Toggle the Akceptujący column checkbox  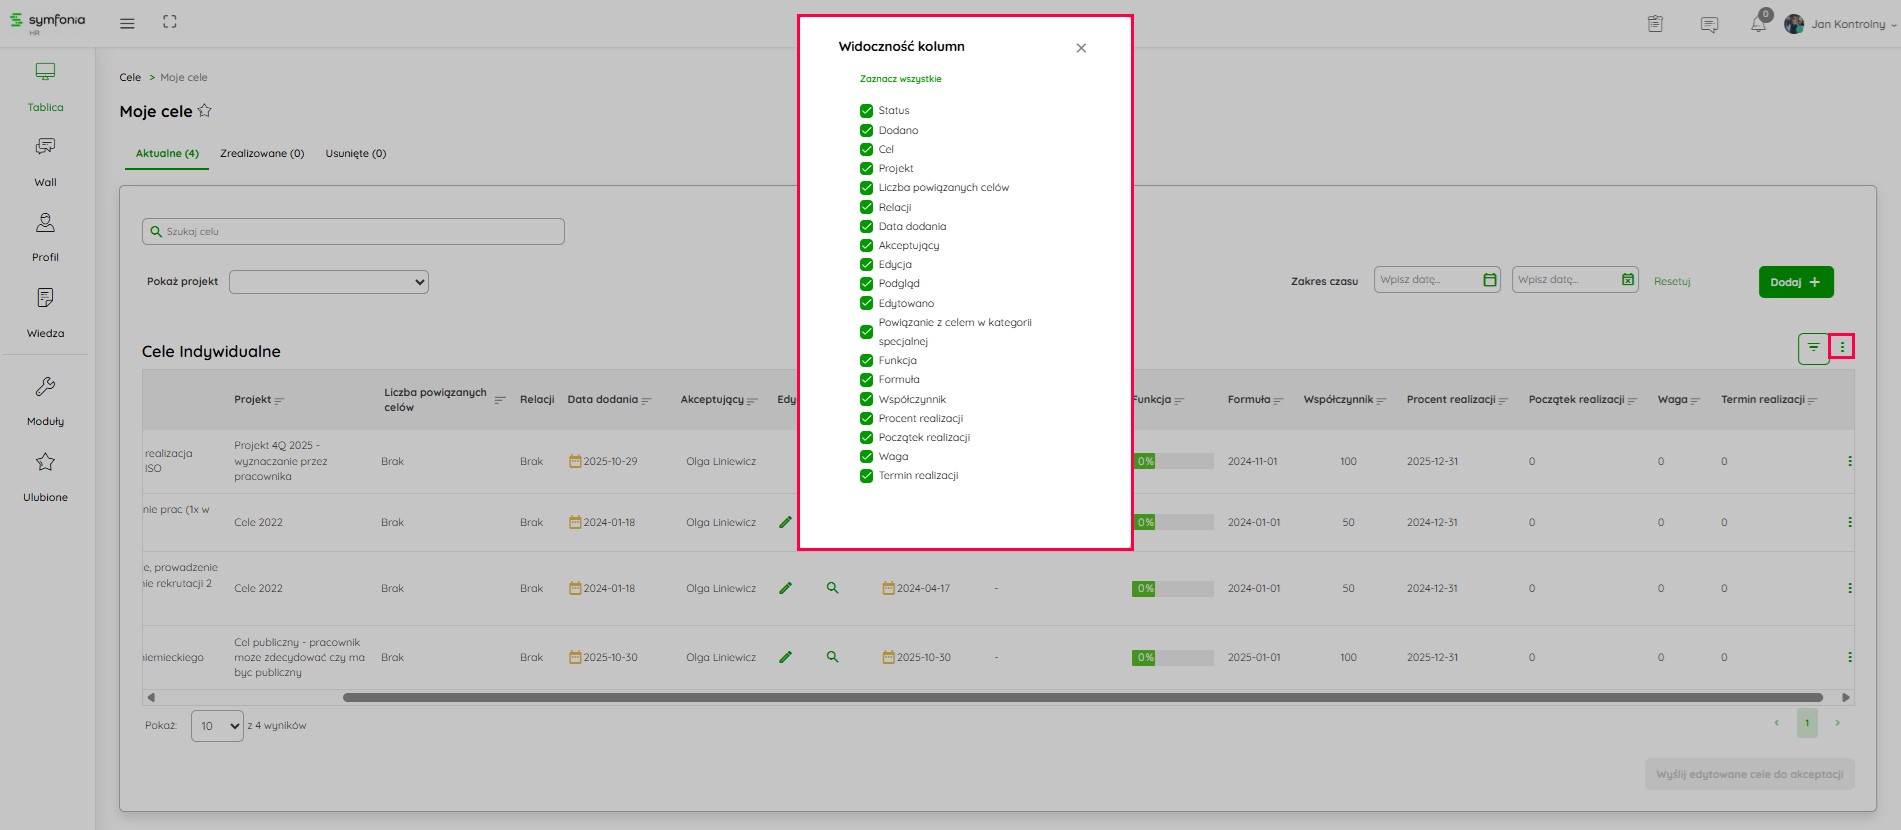tap(866, 246)
